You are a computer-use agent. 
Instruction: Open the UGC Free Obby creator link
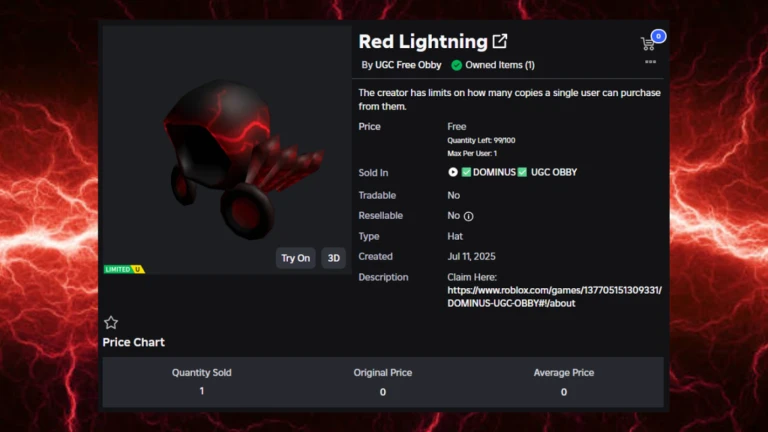(408, 65)
